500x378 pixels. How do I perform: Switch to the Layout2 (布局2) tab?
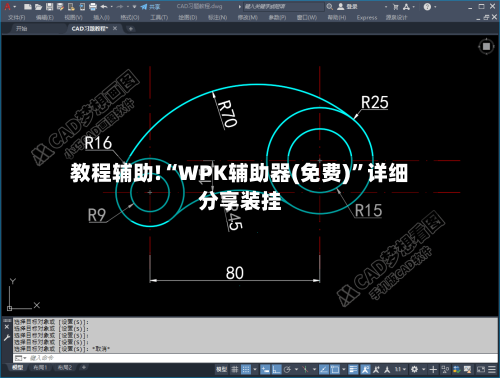[65, 367]
